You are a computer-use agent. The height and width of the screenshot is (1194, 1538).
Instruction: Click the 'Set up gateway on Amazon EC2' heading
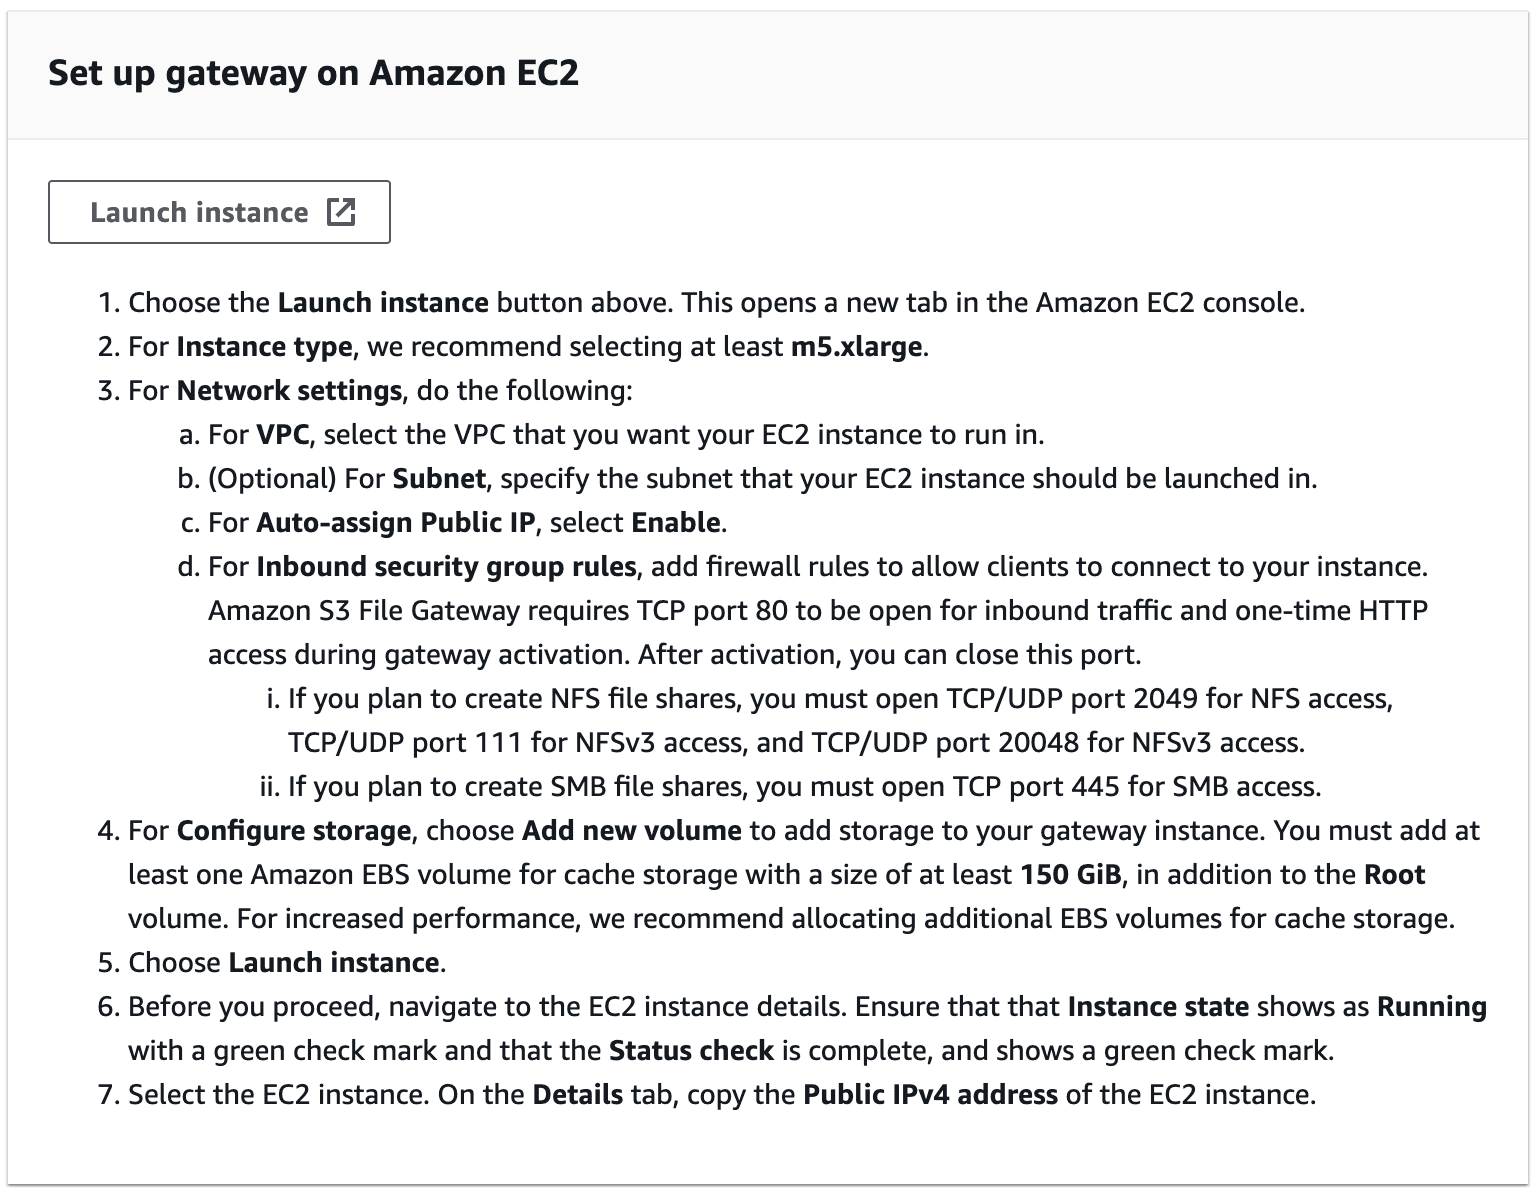(313, 73)
